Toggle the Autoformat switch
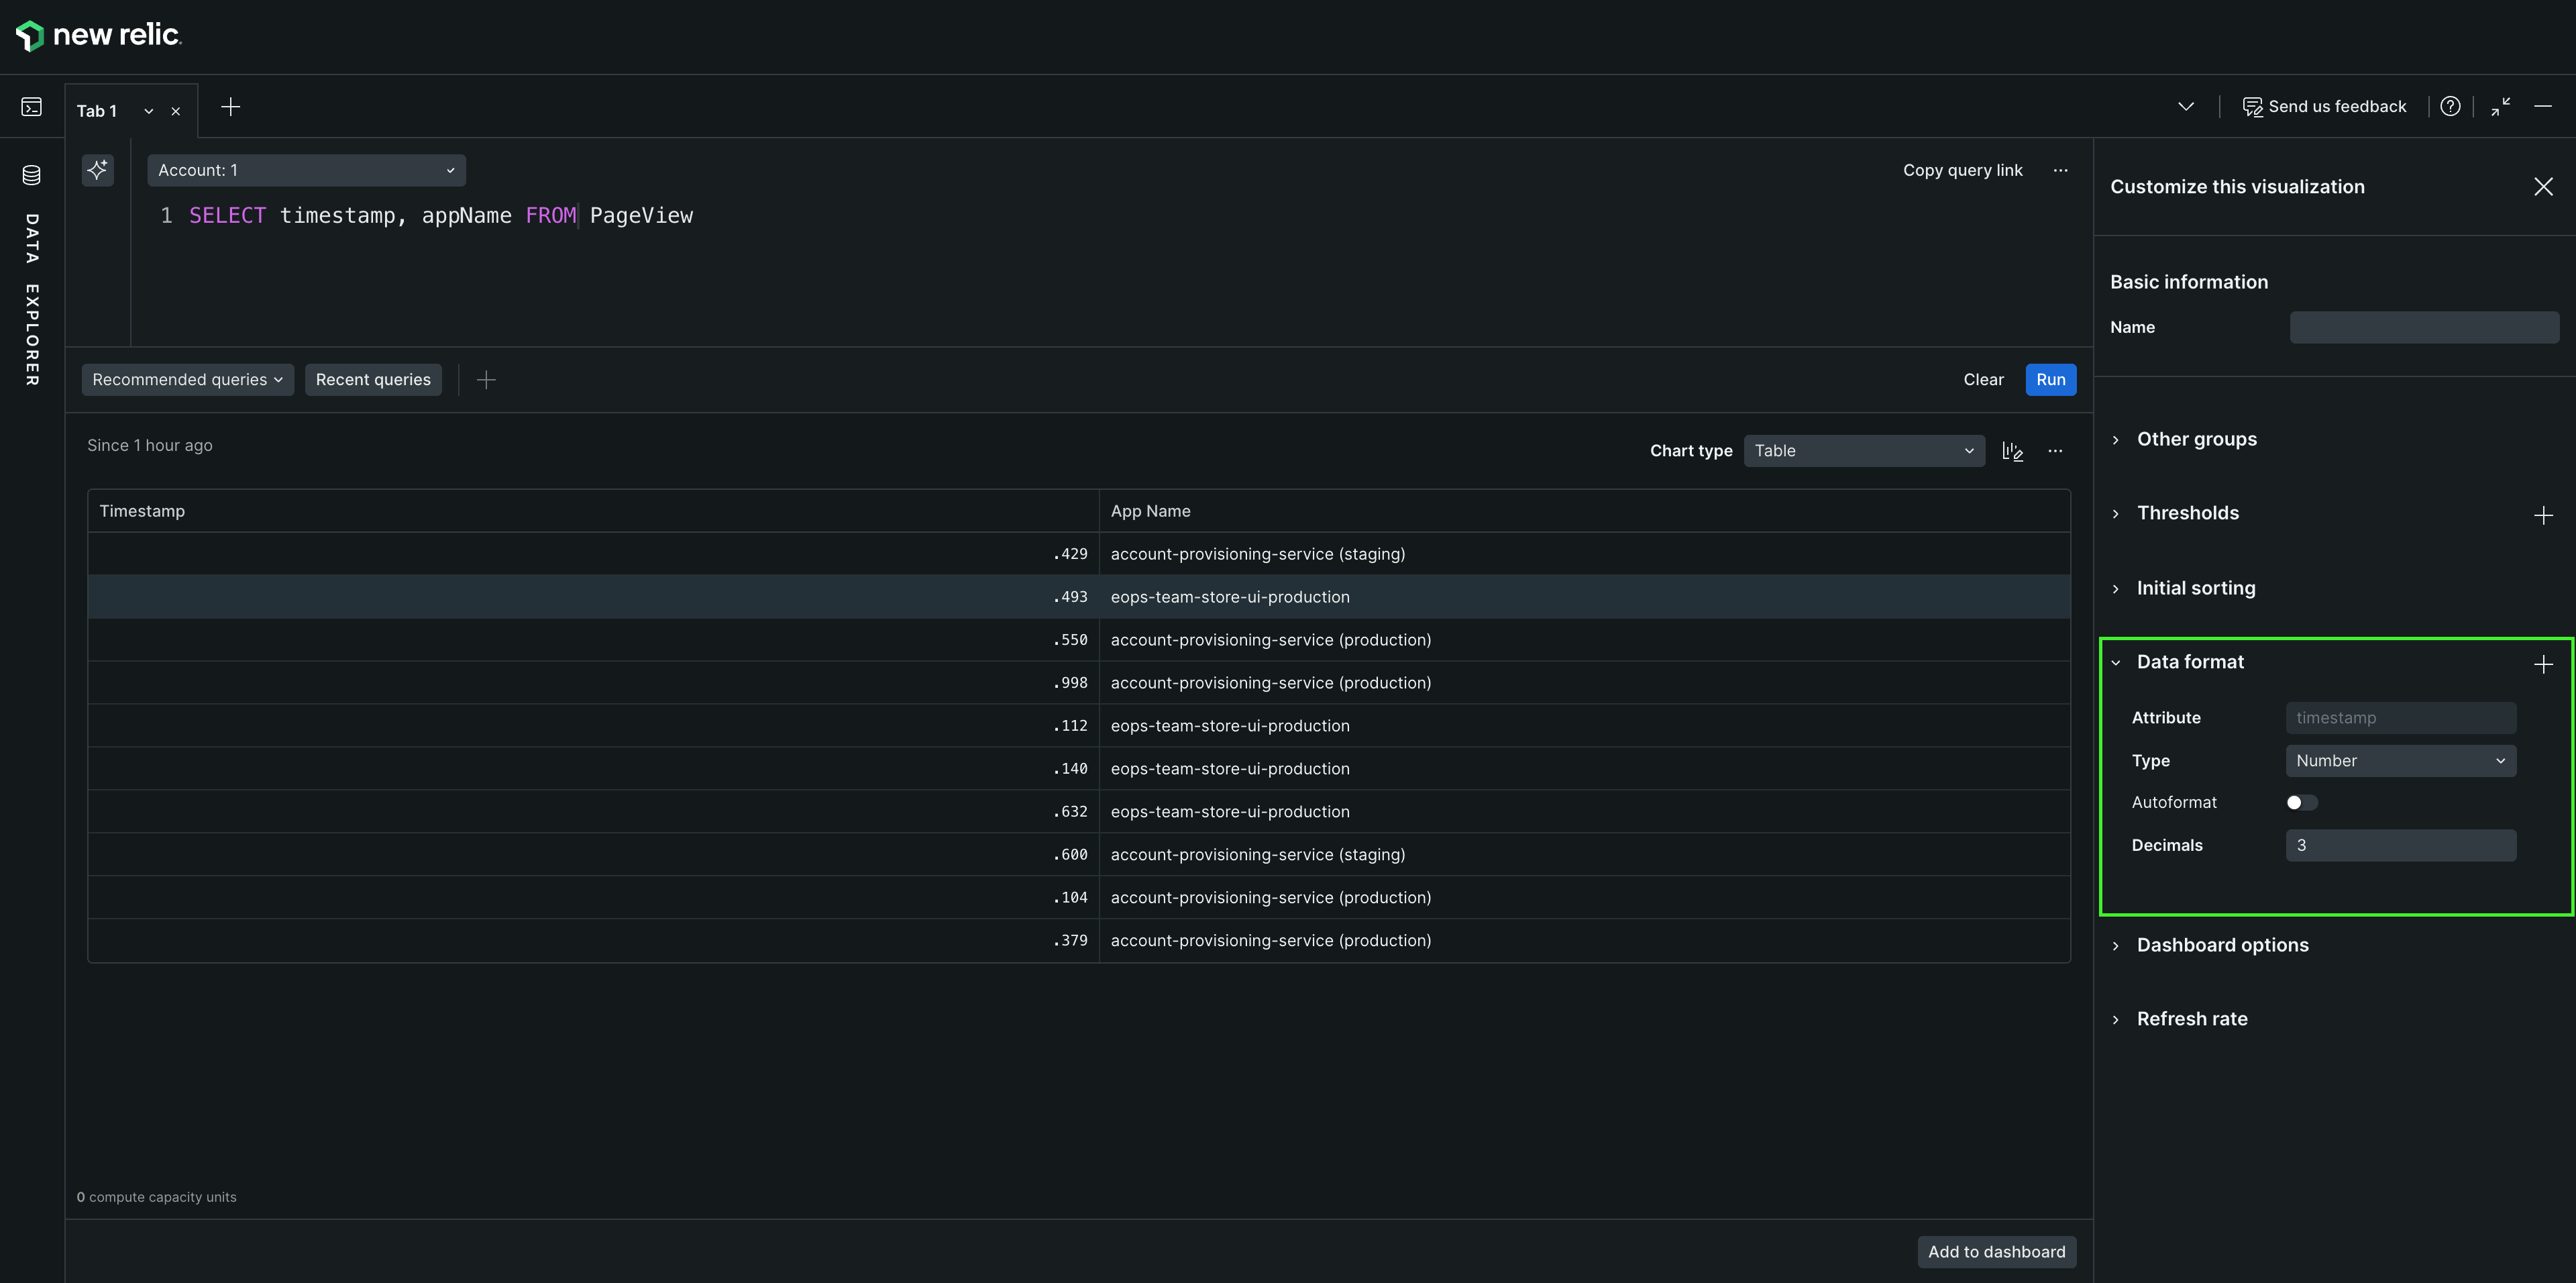 pyautogui.click(x=2301, y=803)
